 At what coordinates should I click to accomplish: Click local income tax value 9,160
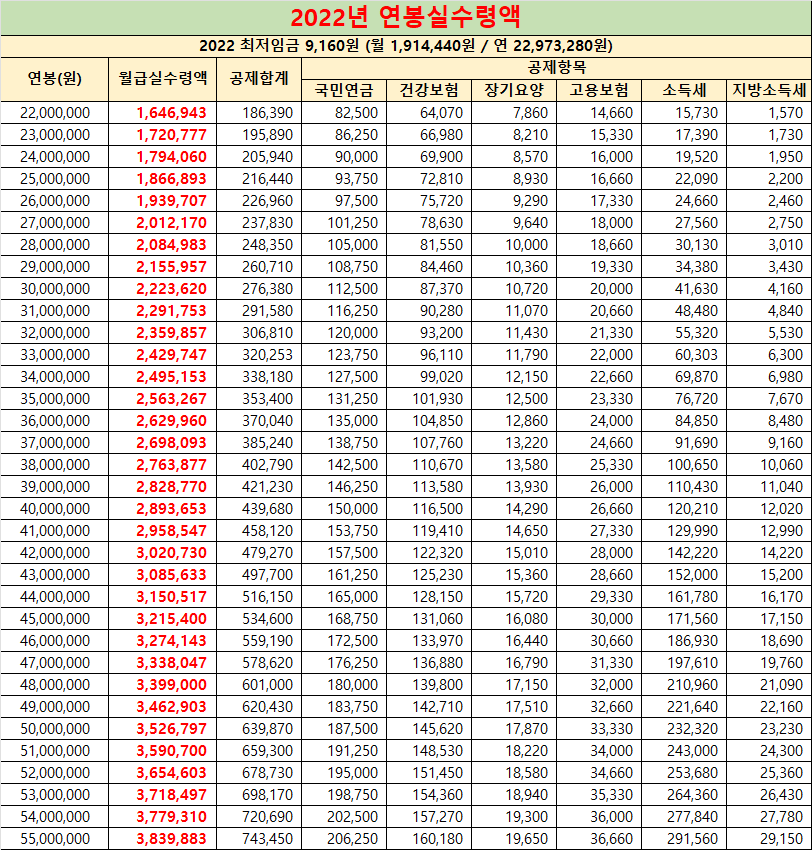(785, 443)
